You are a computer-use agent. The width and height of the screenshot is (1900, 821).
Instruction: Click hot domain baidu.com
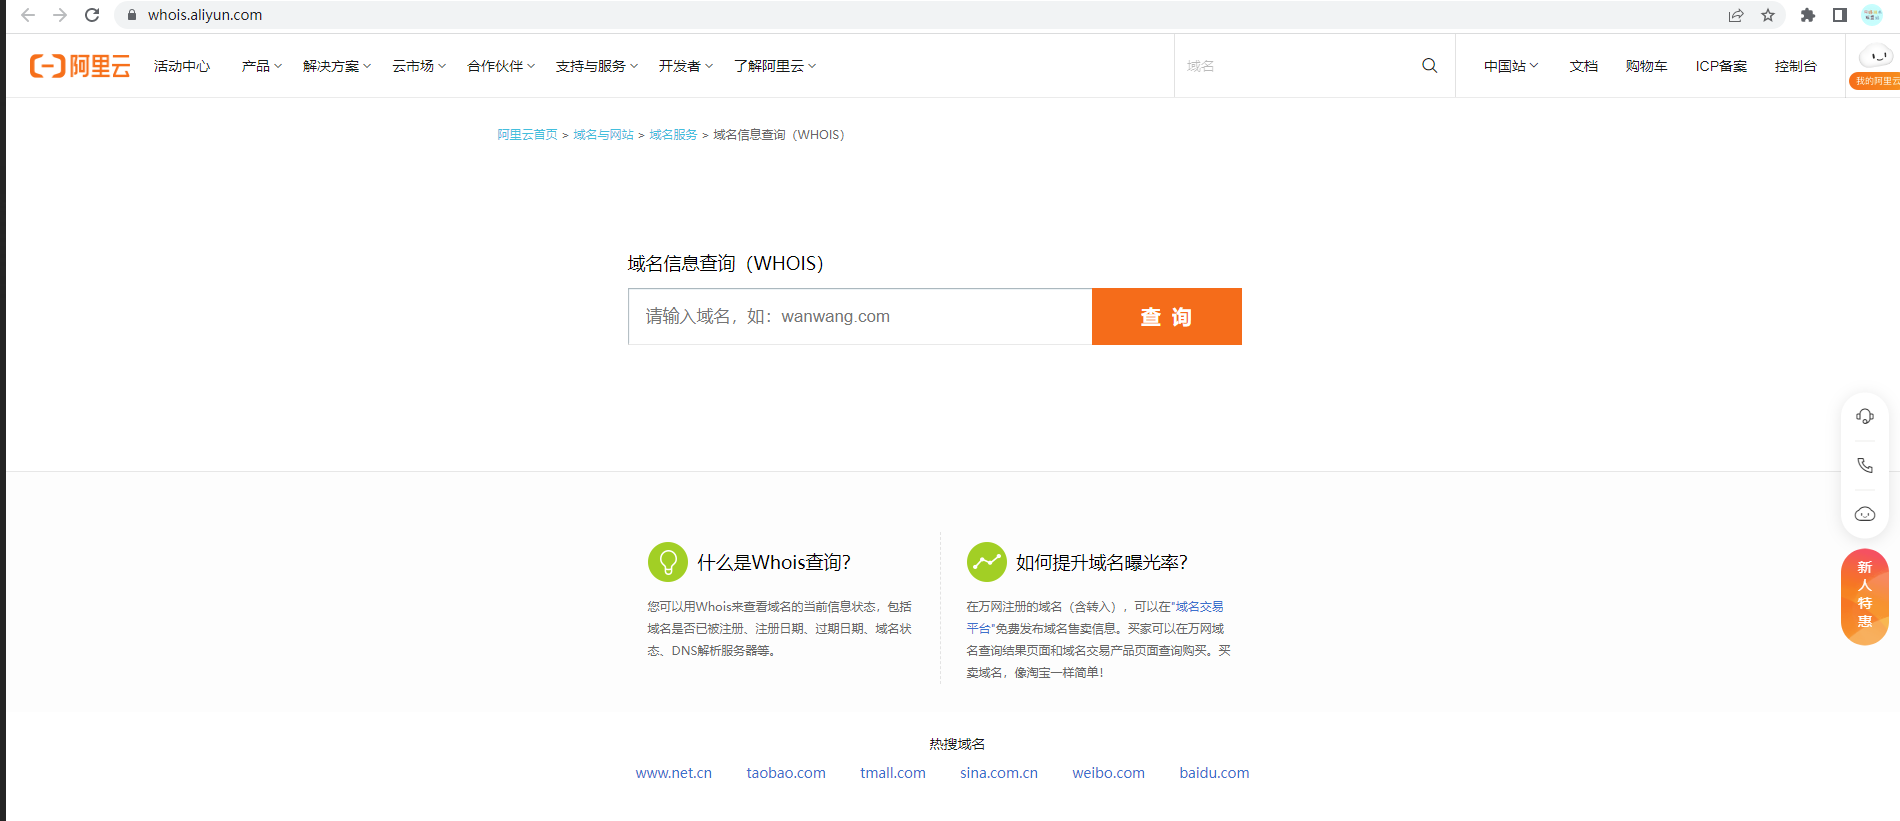click(x=1214, y=773)
